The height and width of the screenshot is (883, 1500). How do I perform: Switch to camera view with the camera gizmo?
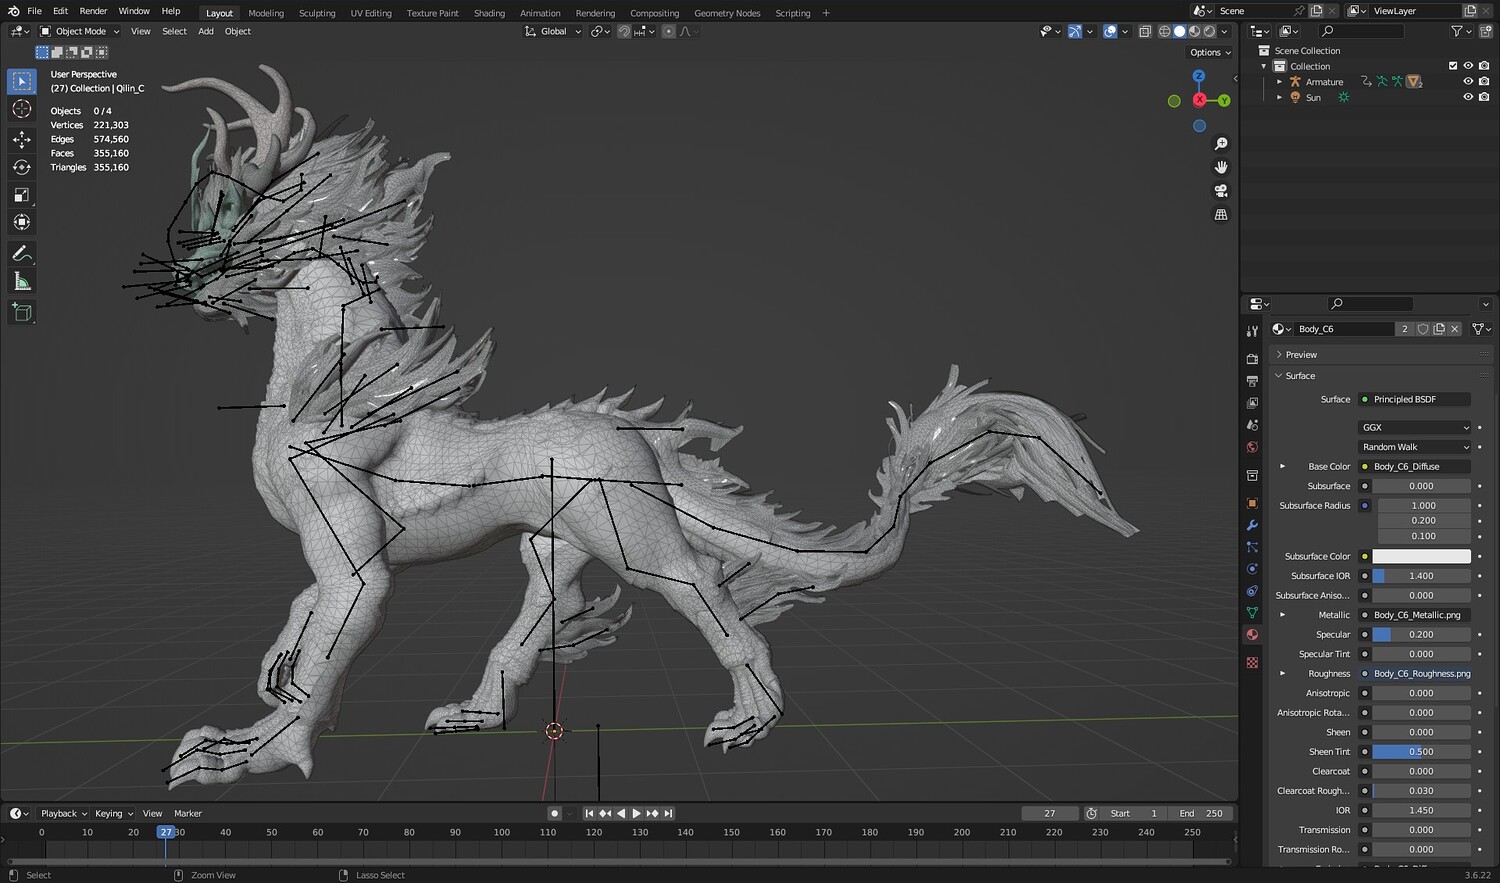(x=1221, y=191)
